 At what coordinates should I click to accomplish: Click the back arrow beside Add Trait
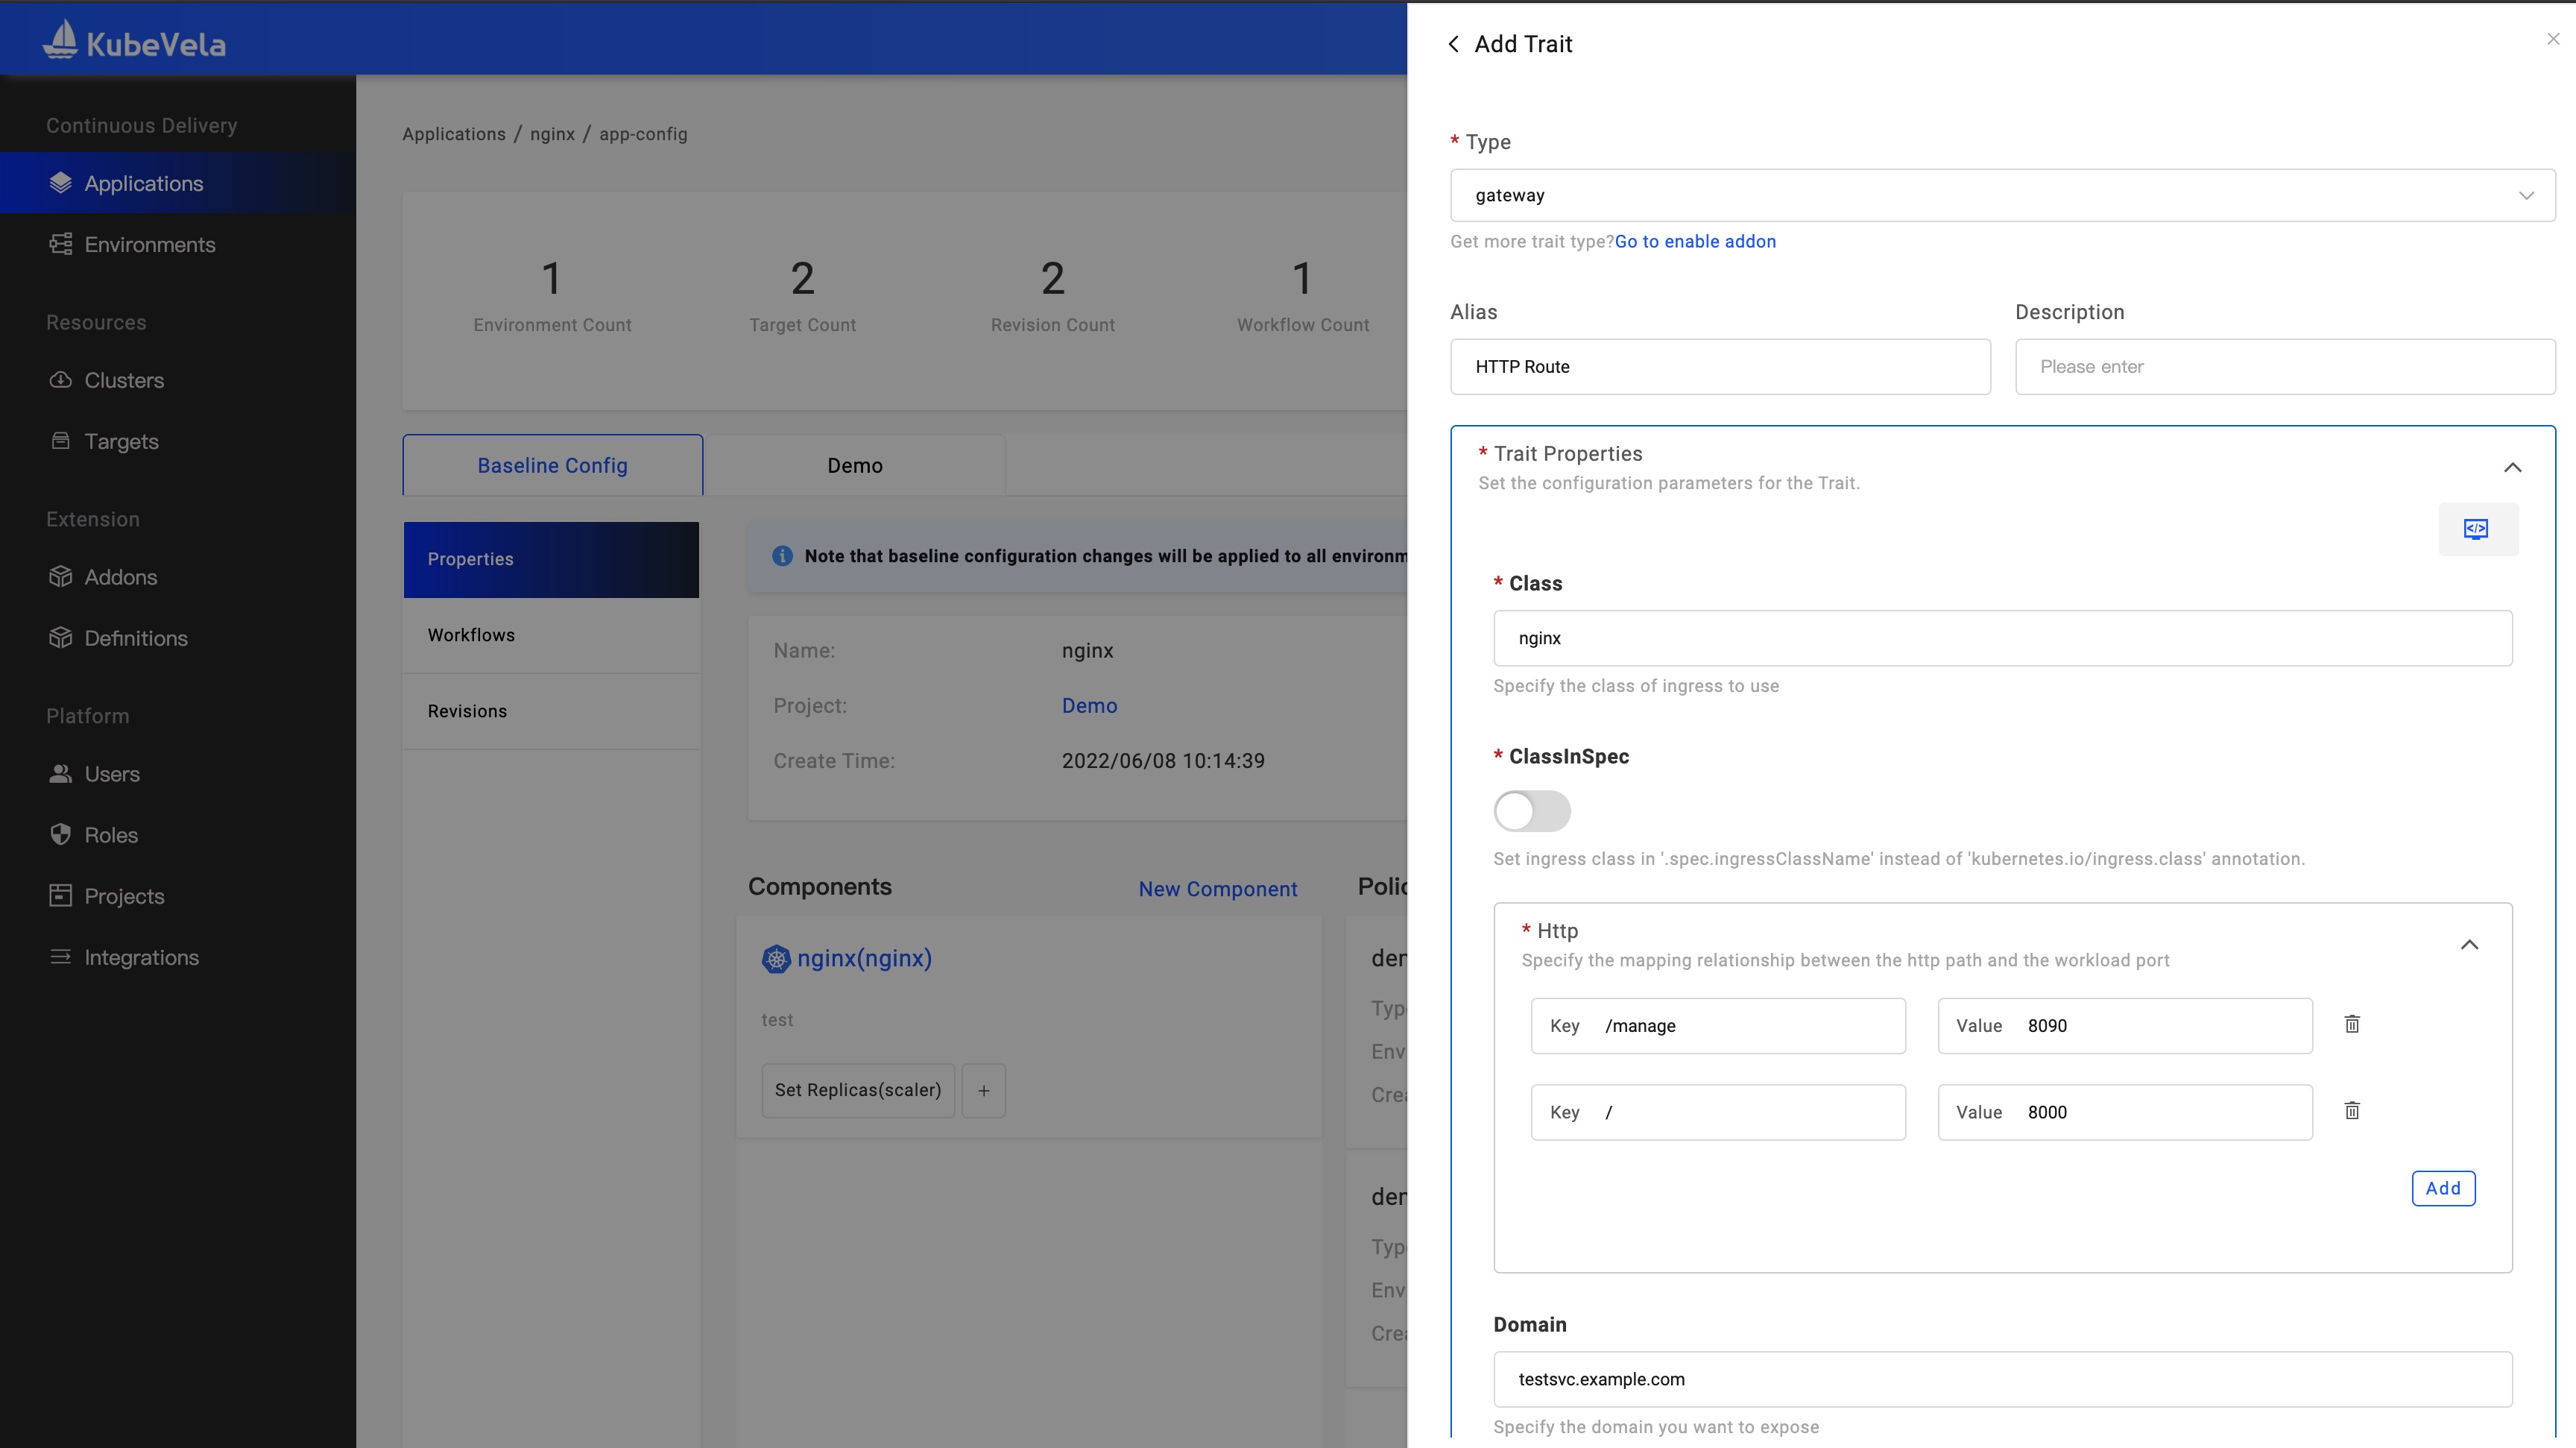tap(1454, 44)
